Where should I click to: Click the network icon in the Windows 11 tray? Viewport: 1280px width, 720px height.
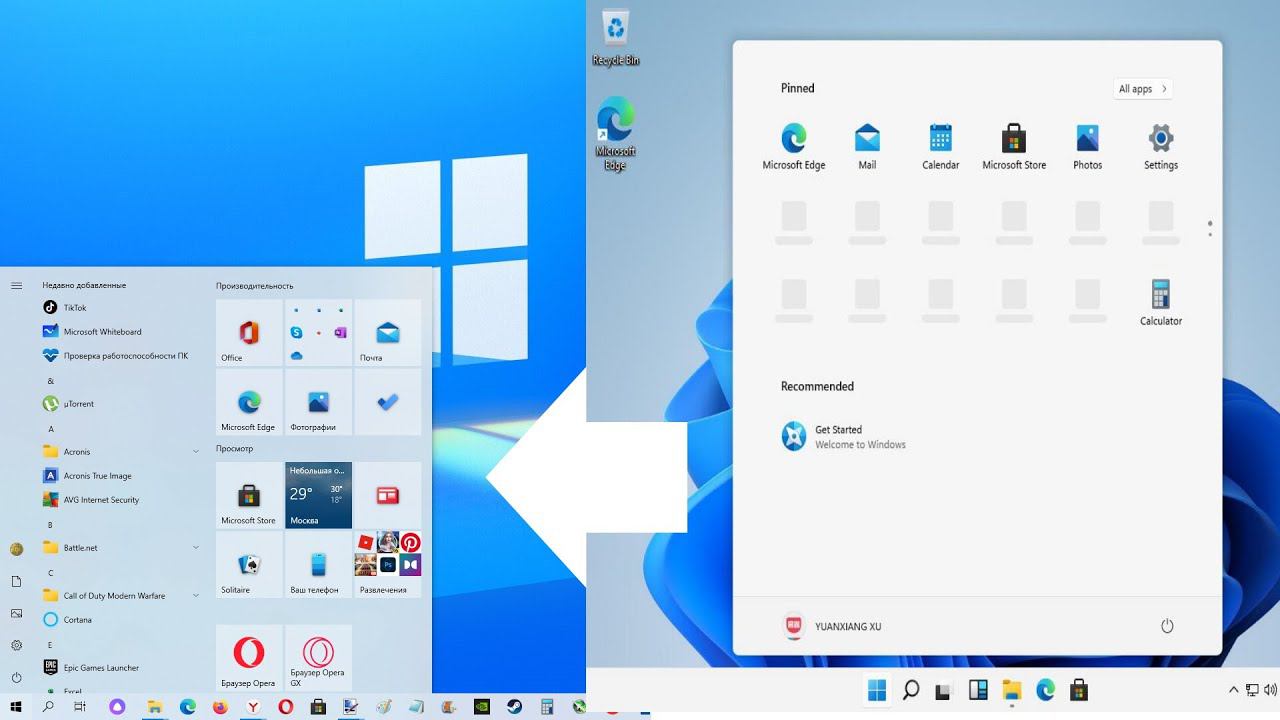coord(1252,689)
